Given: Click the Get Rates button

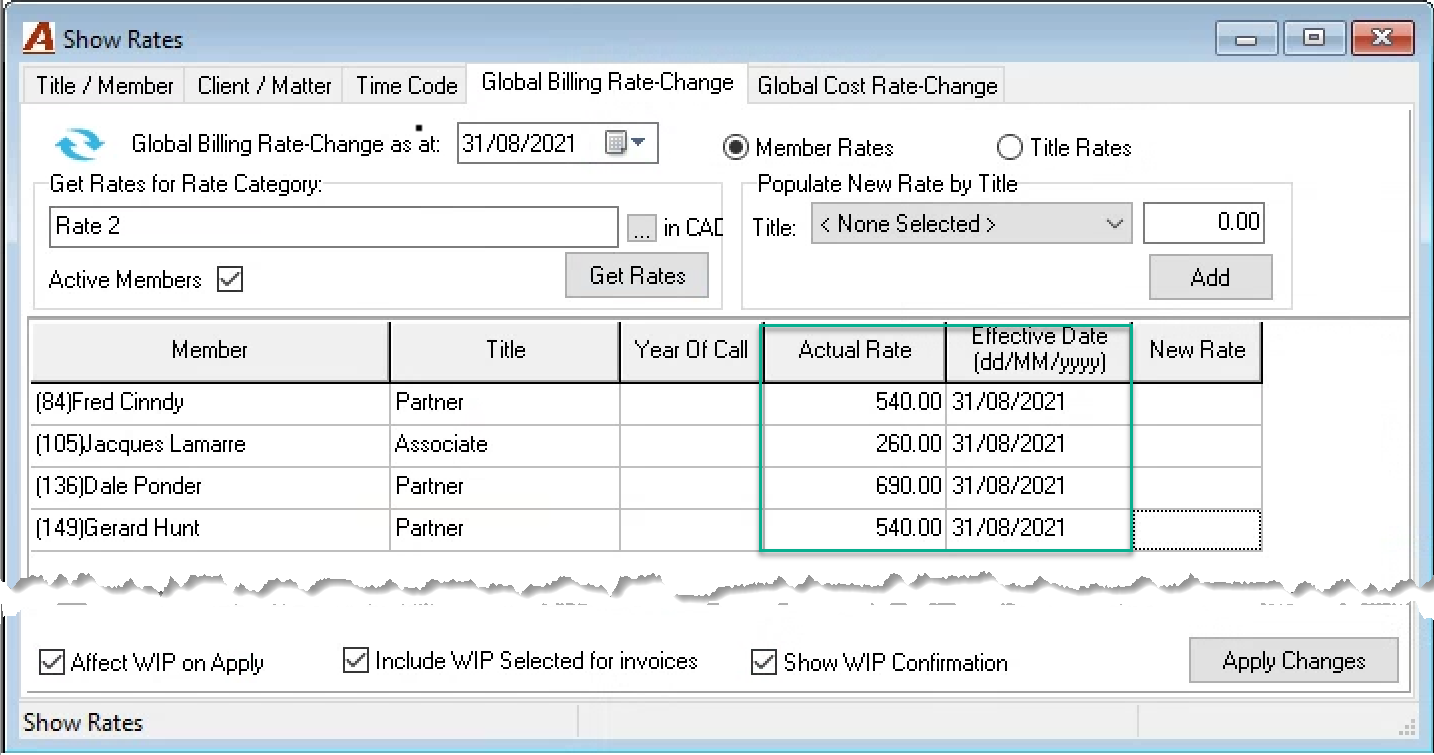Looking at the screenshot, I should [637, 275].
